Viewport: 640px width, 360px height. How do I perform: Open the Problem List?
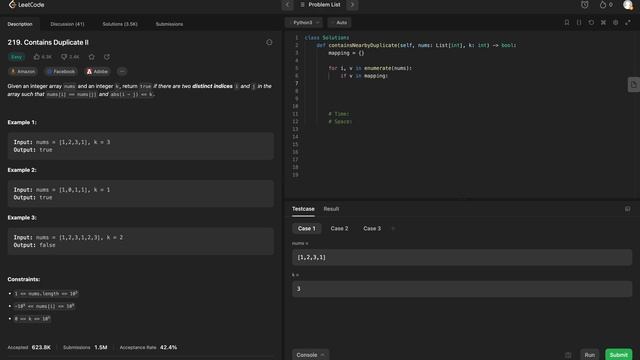tap(320, 5)
